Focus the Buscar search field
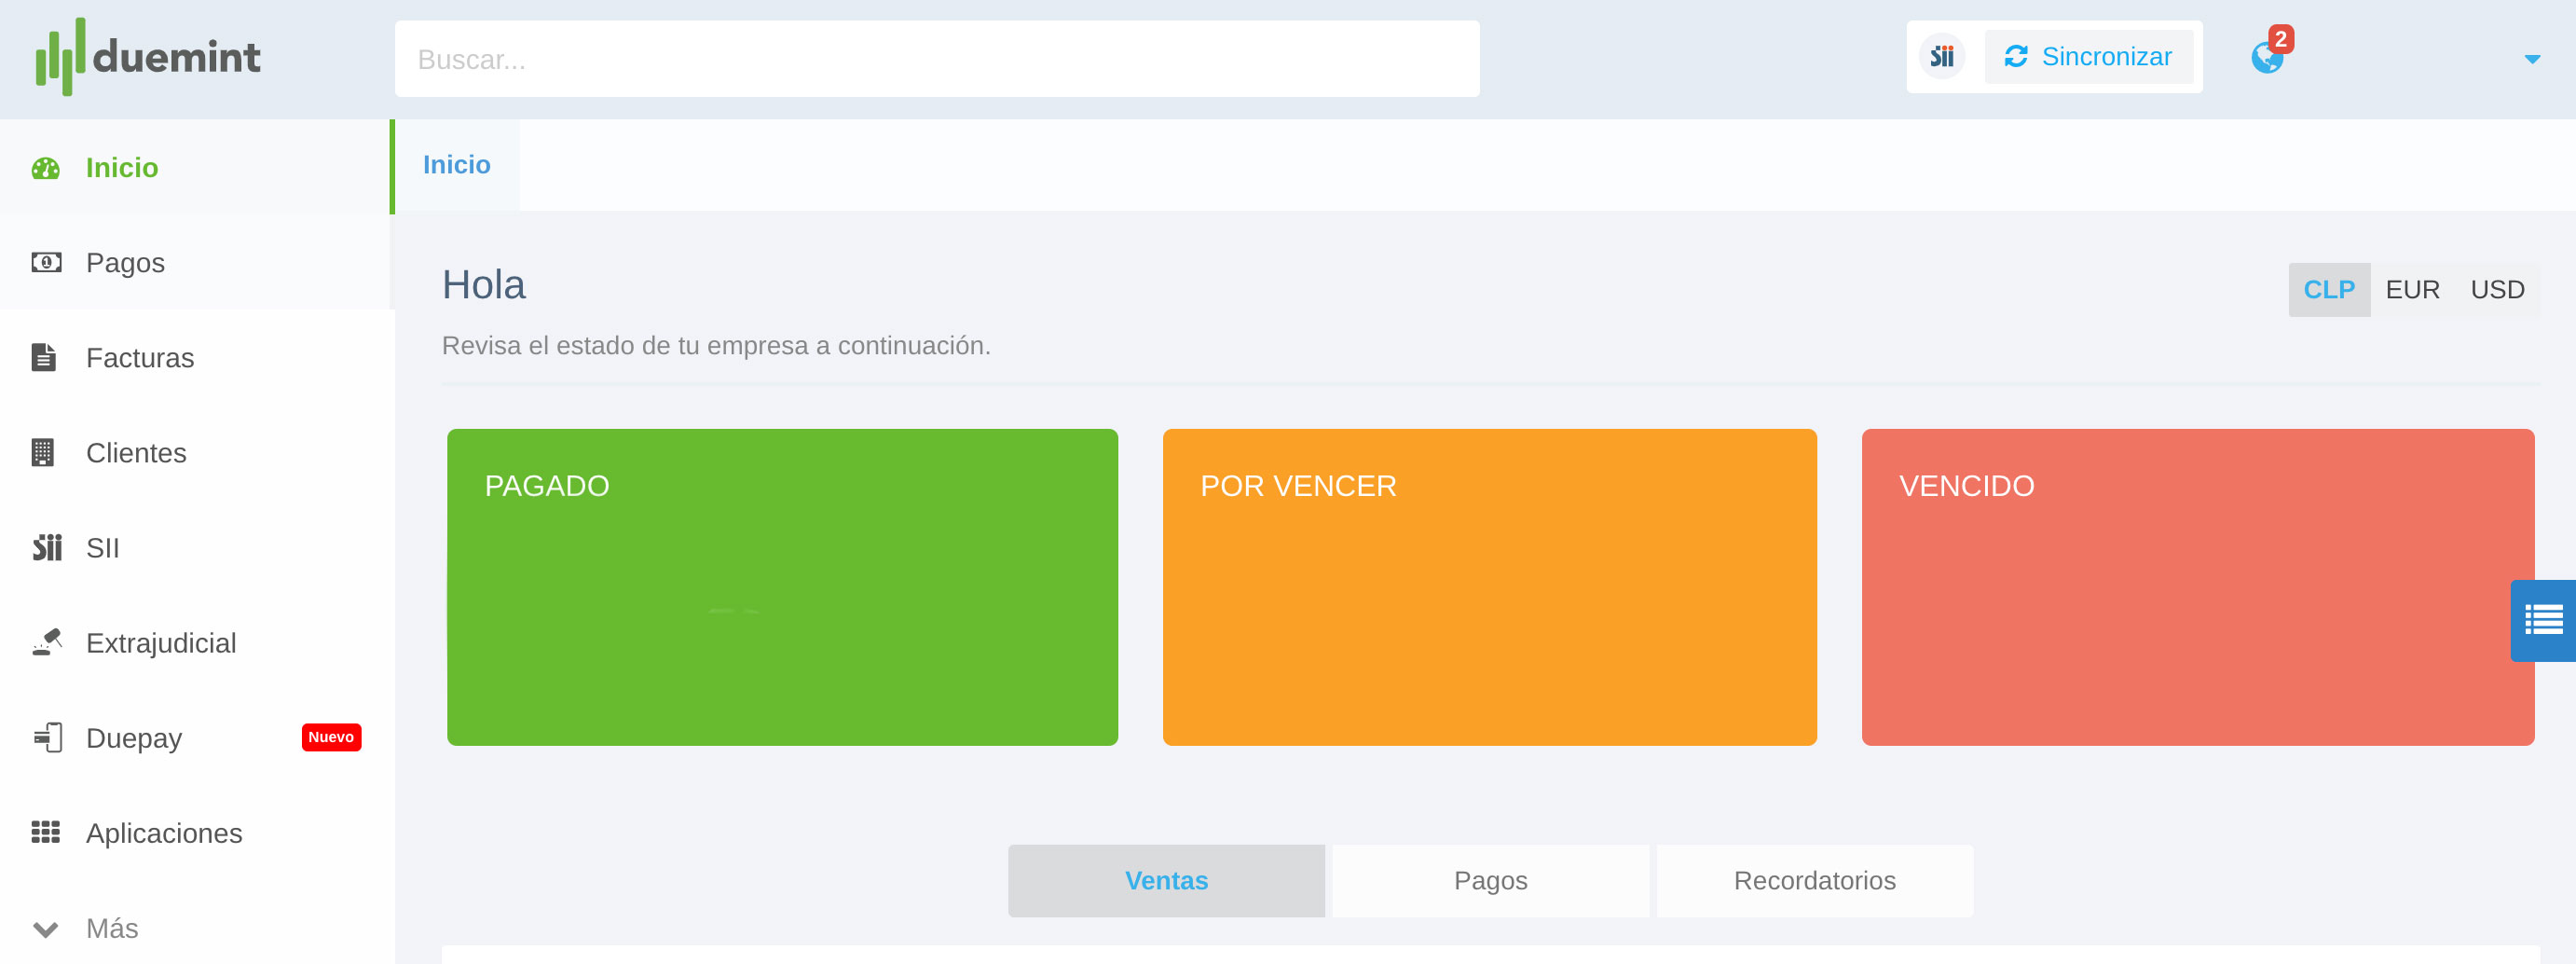2576x964 pixels. pyautogui.click(x=936, y=59)
